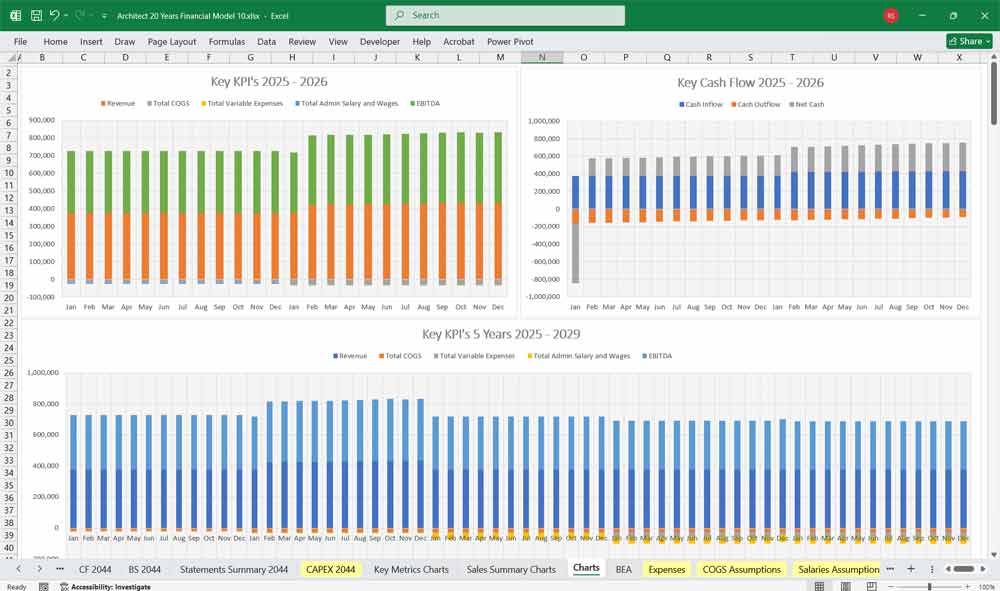Open the Undo history dropdown arrow
The image size is (1000, 591).
tap(66, 15)
